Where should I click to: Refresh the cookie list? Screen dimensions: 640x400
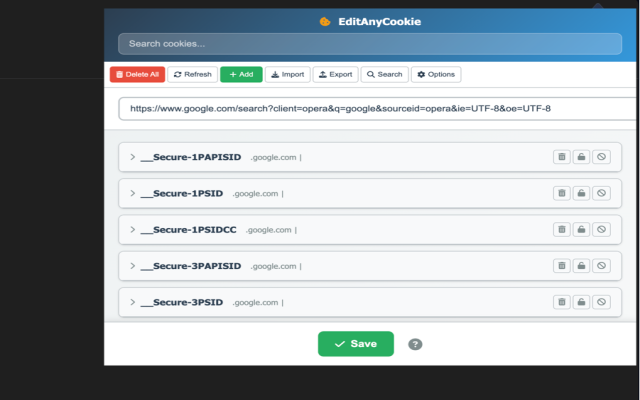click(x=192, y=74)
